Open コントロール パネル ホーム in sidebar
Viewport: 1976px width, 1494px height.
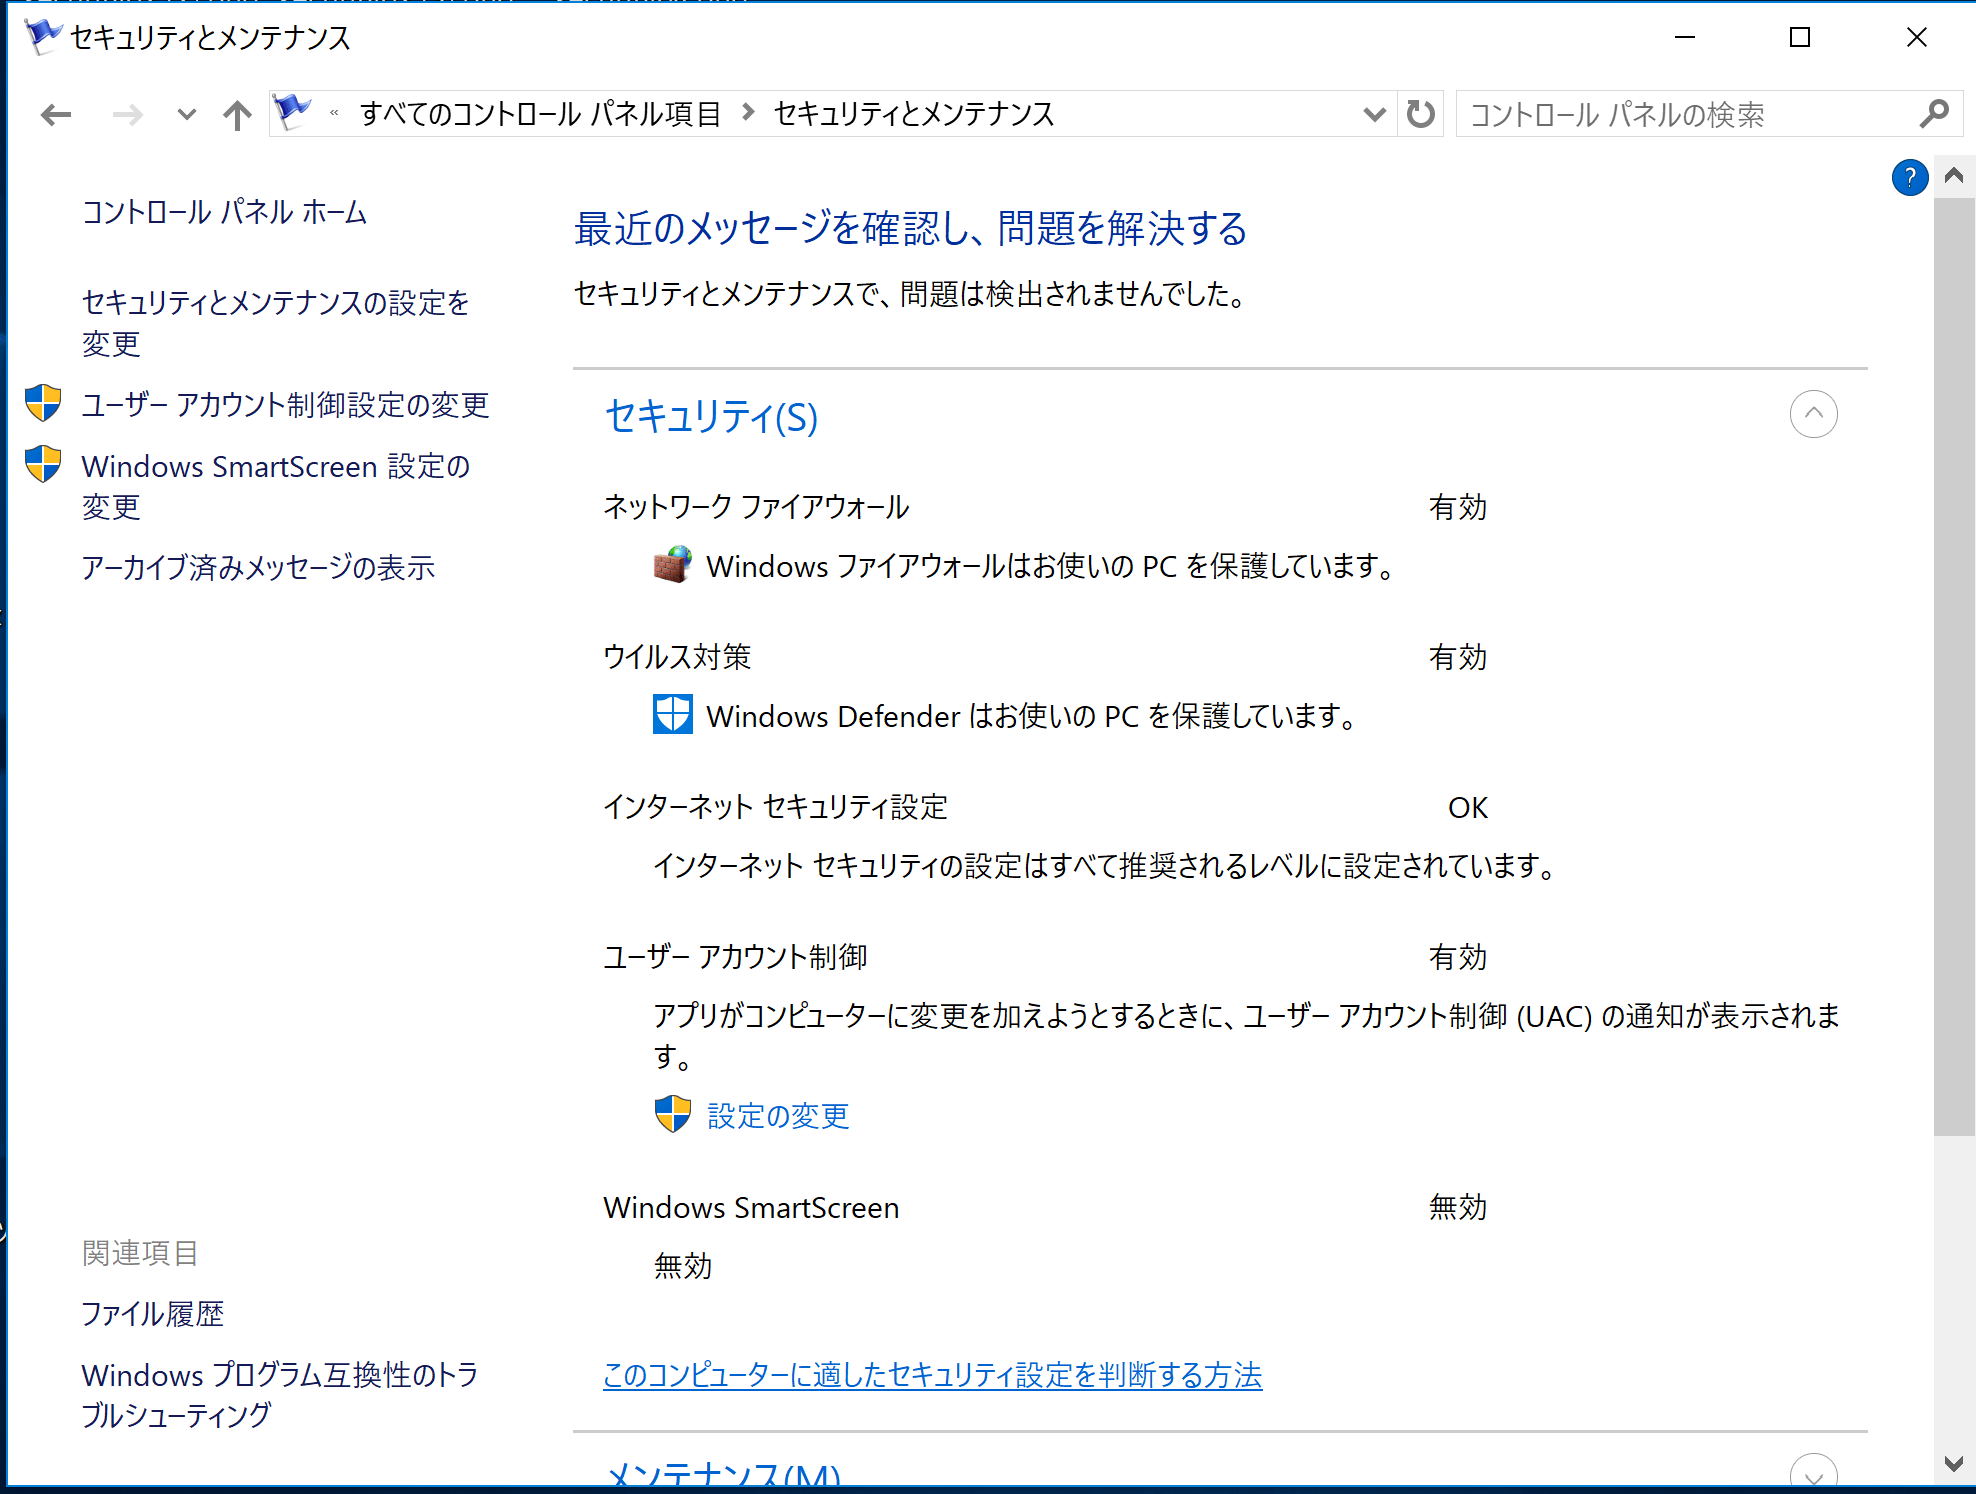(224, 212)
